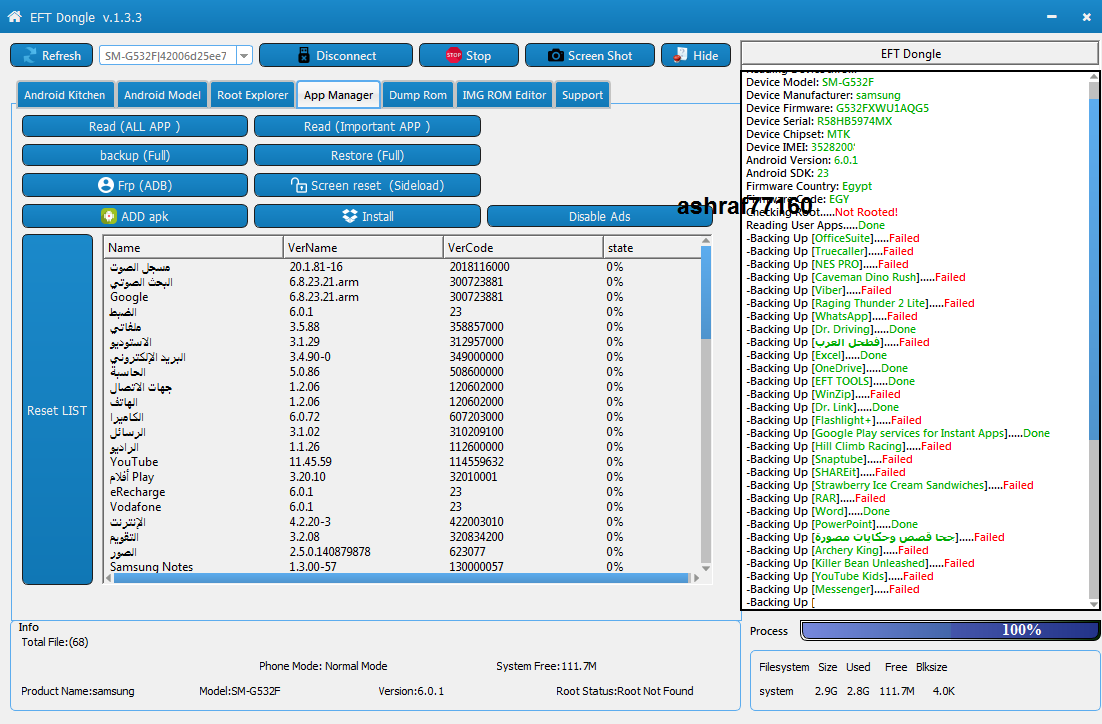Click version name 11.45.59 cell

tap(311, 462)
